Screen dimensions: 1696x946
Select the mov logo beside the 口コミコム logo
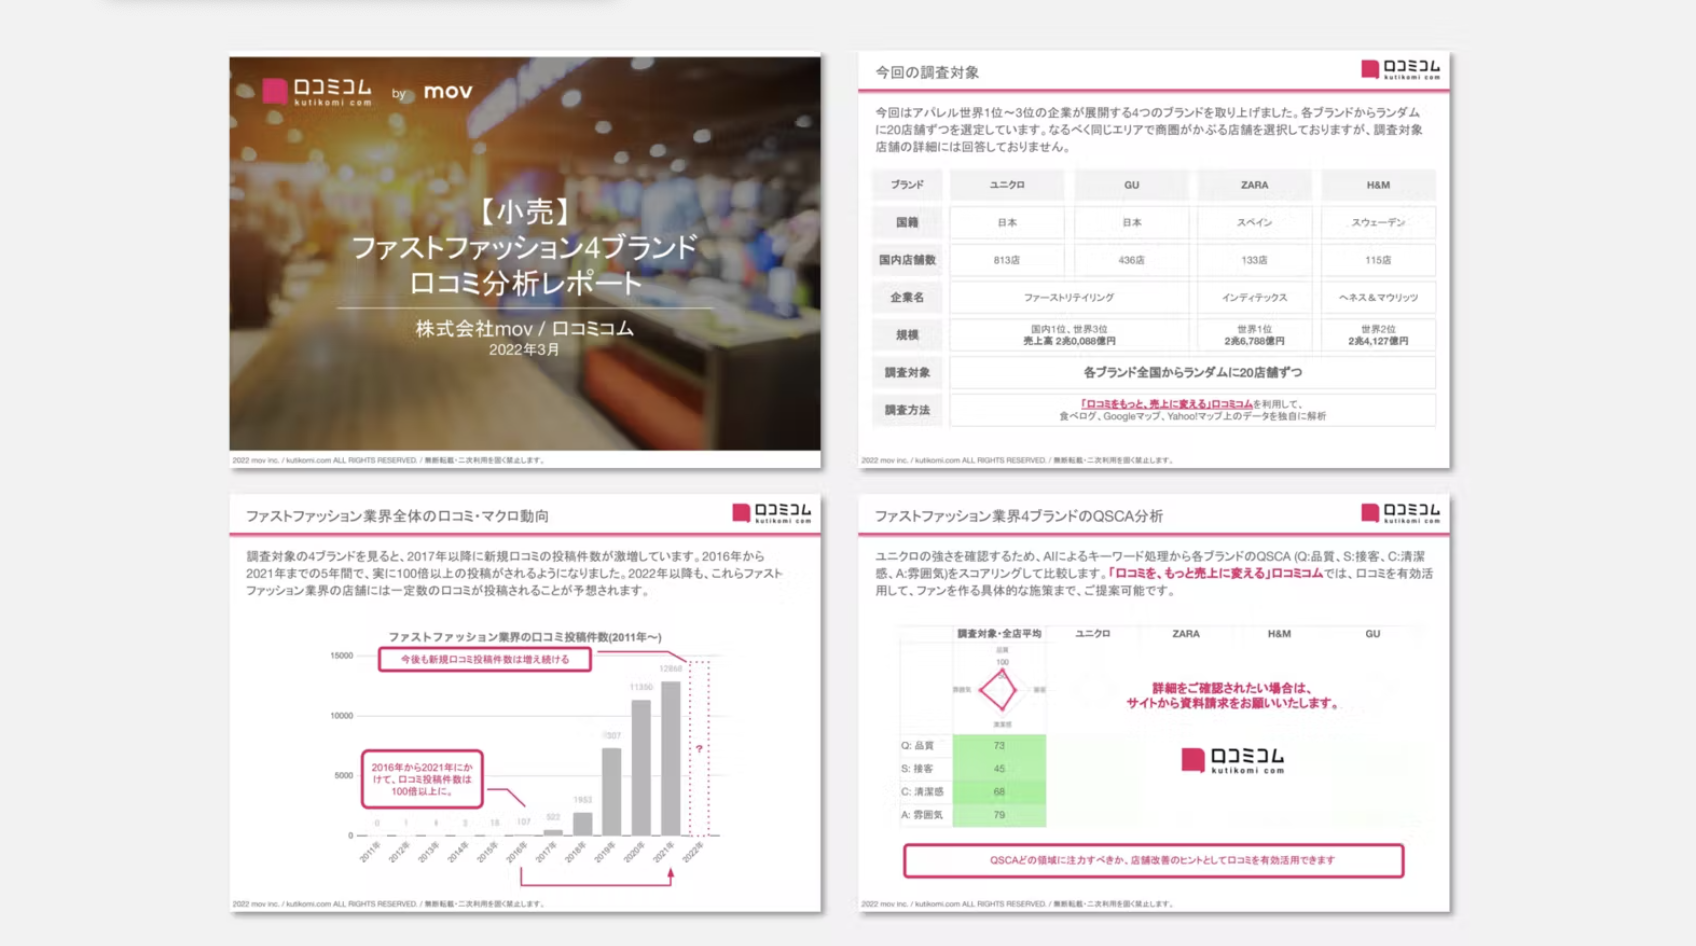coord(446,92)
